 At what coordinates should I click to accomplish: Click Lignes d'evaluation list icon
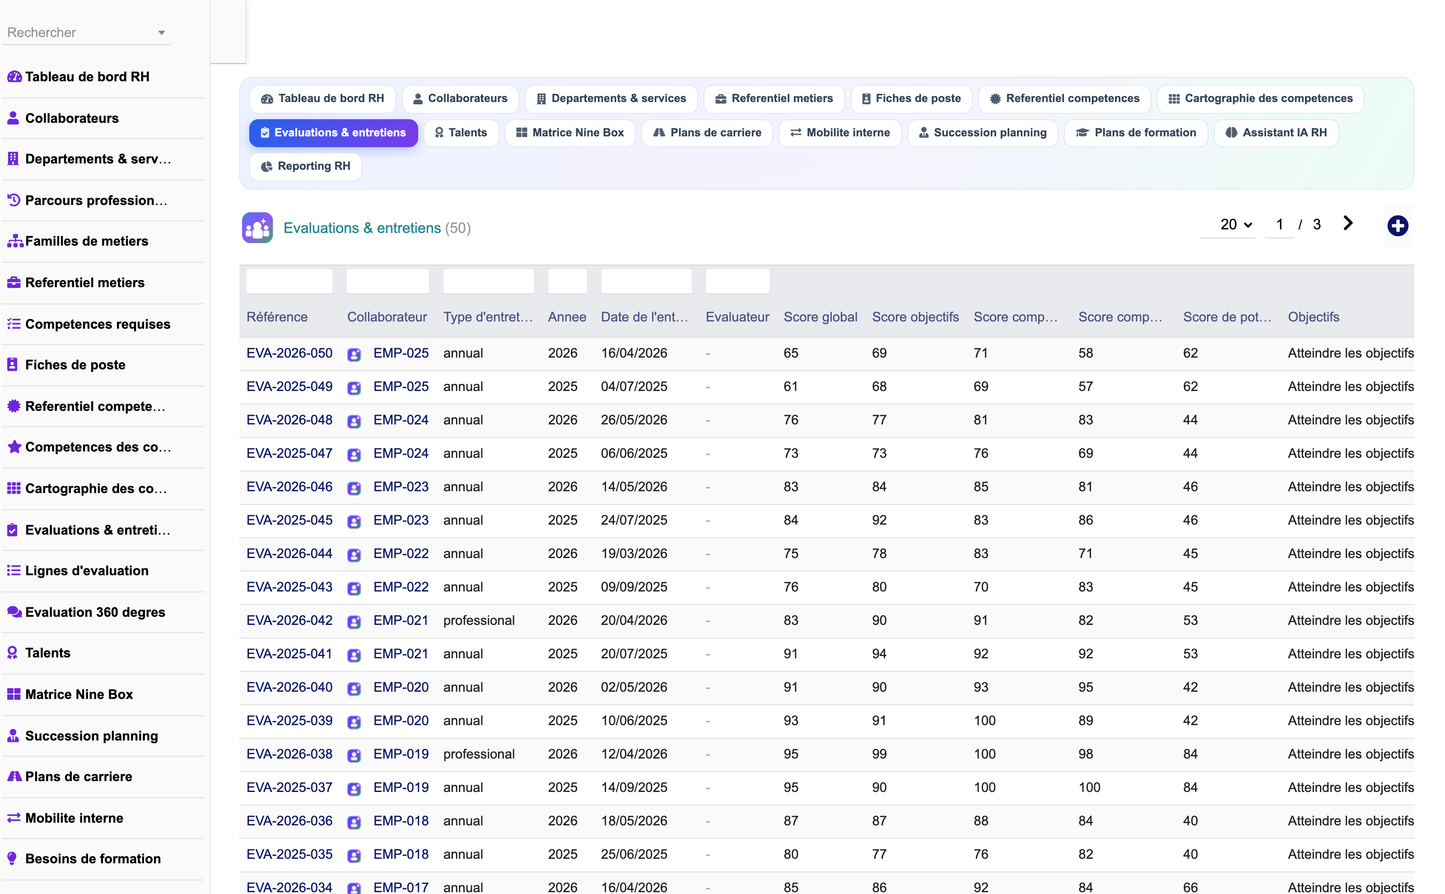tap(14, 571)
